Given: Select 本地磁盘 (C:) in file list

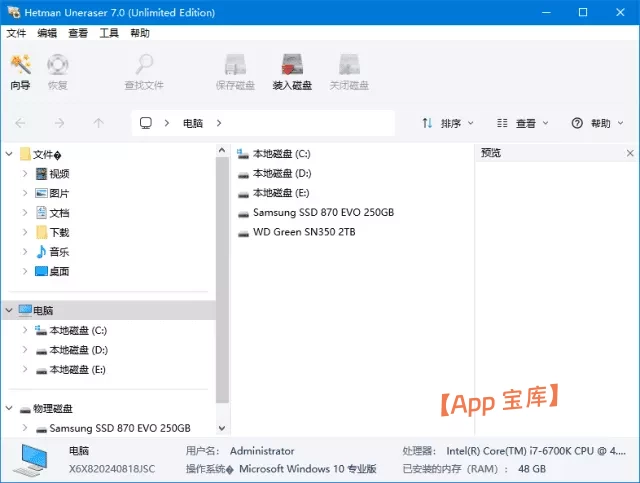Looking at the screenshot, I should (274, 154).
